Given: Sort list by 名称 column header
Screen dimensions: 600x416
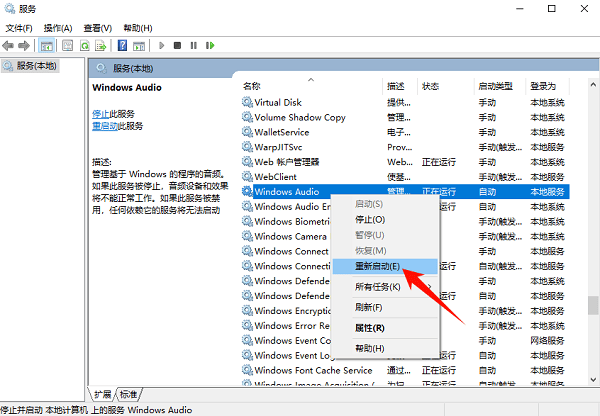Looking at the screenshot, I should [x=252, y=86].
